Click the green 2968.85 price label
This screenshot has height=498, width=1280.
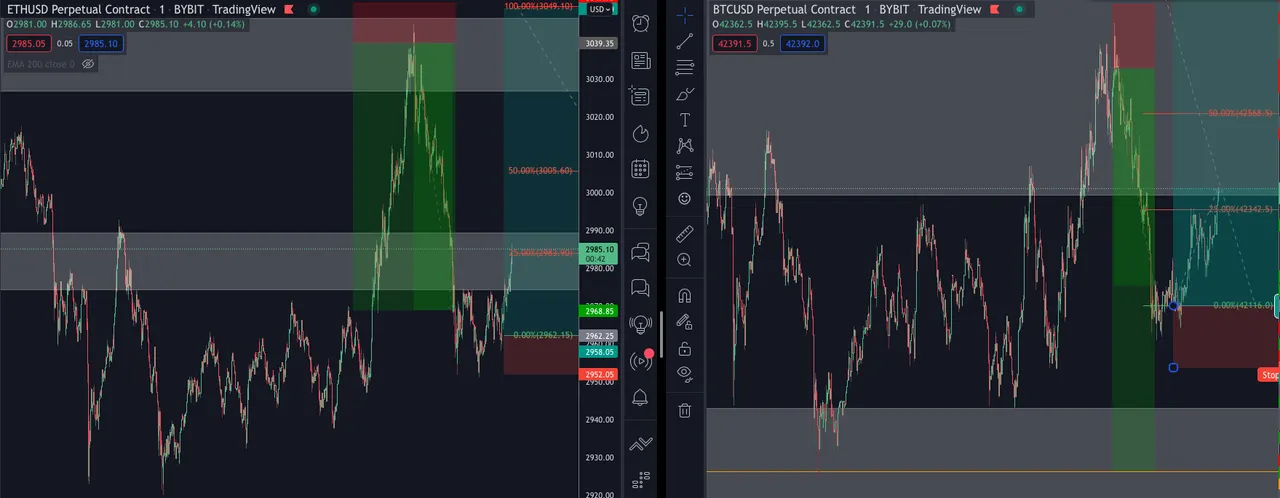599,311
